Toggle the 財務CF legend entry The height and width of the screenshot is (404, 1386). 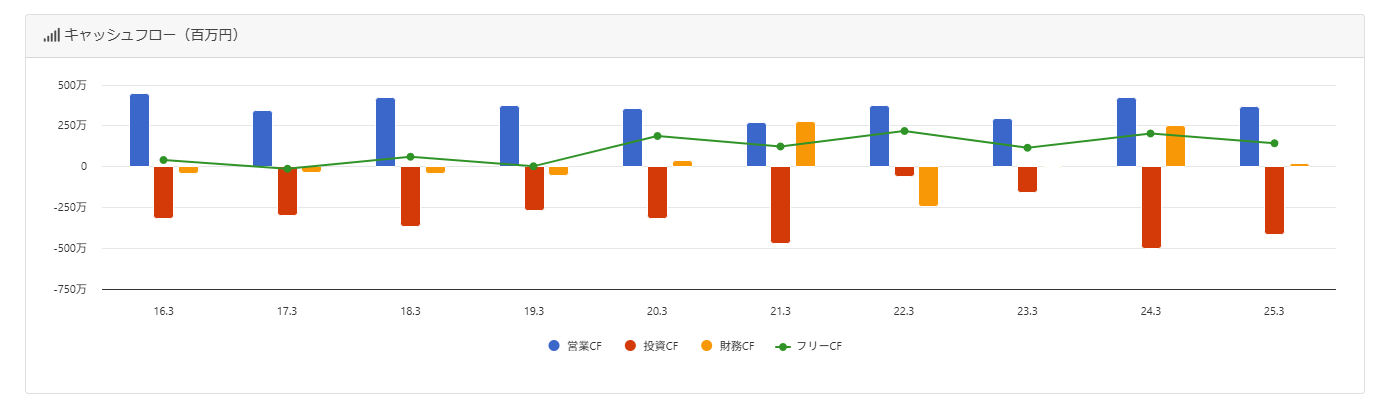[x=727, y=346]
